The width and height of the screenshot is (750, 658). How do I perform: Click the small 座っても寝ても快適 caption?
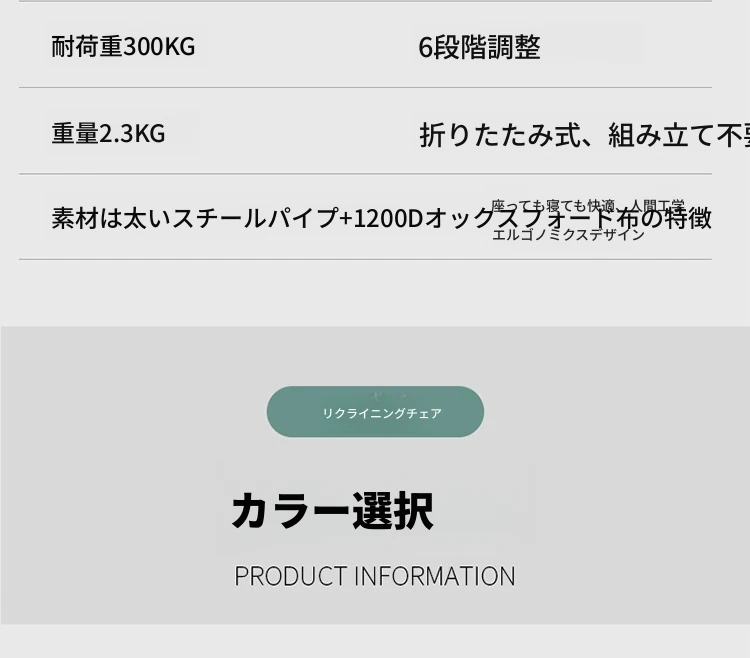coord(553,206)
